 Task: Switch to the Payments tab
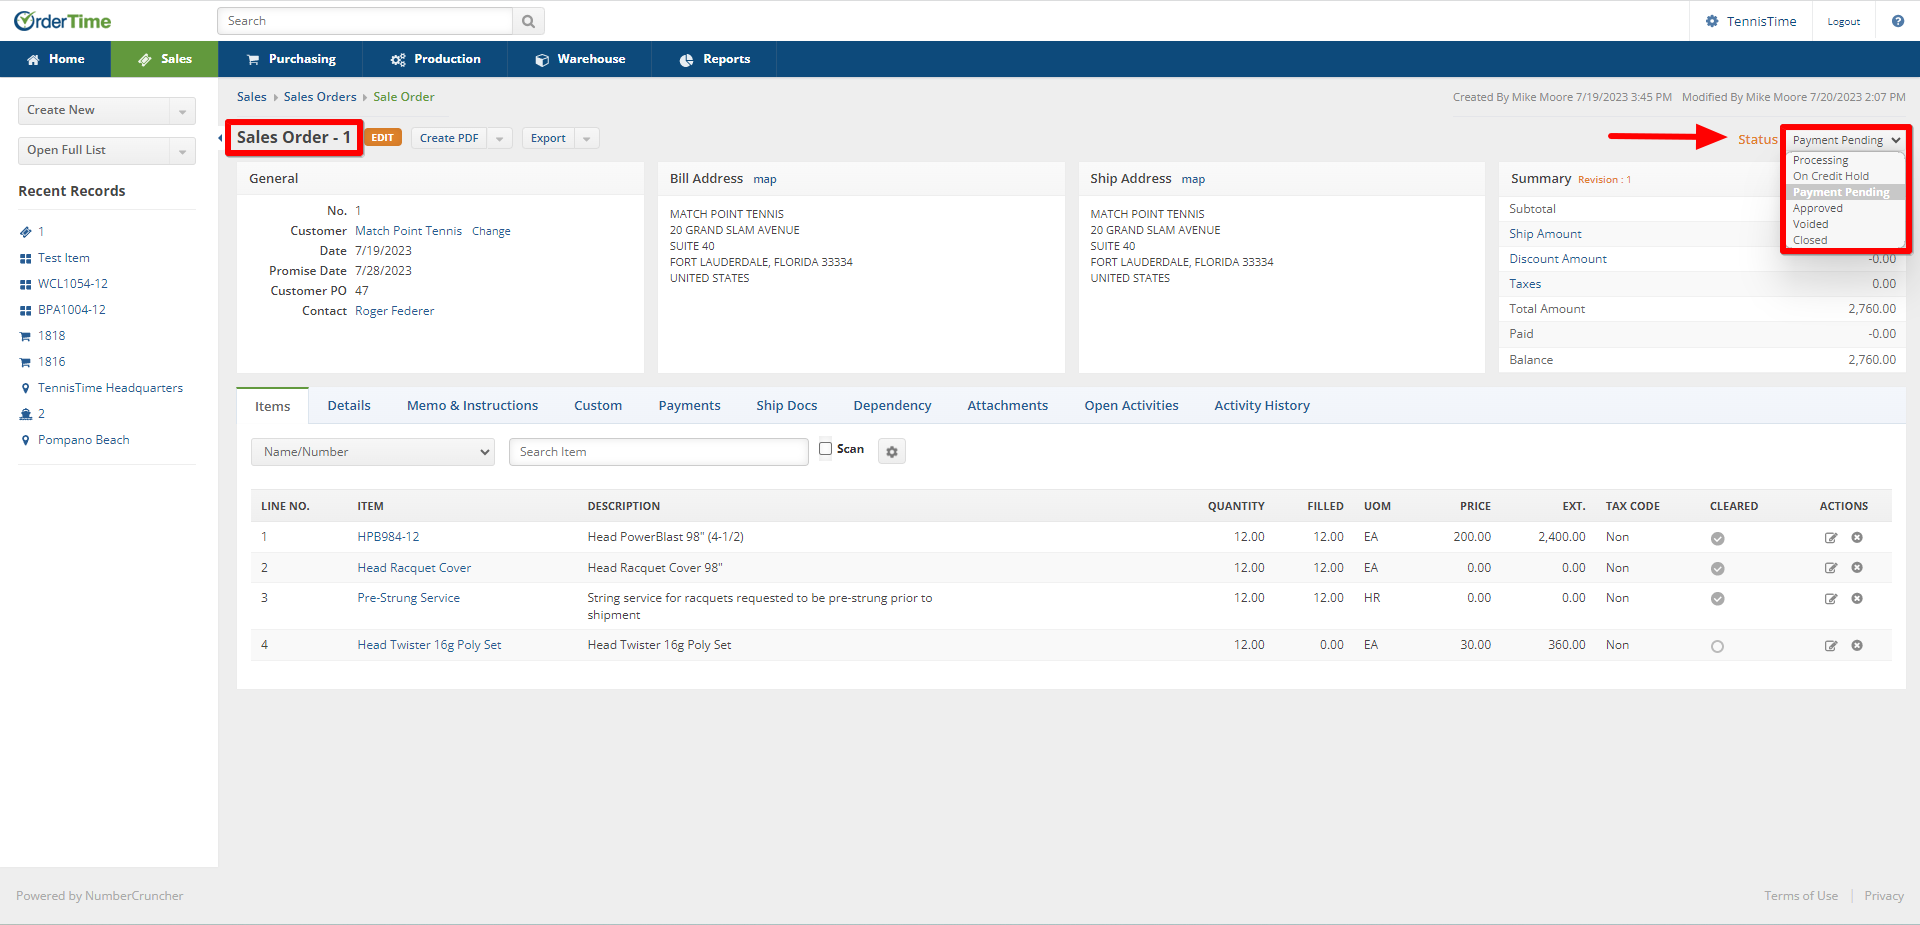689,406
